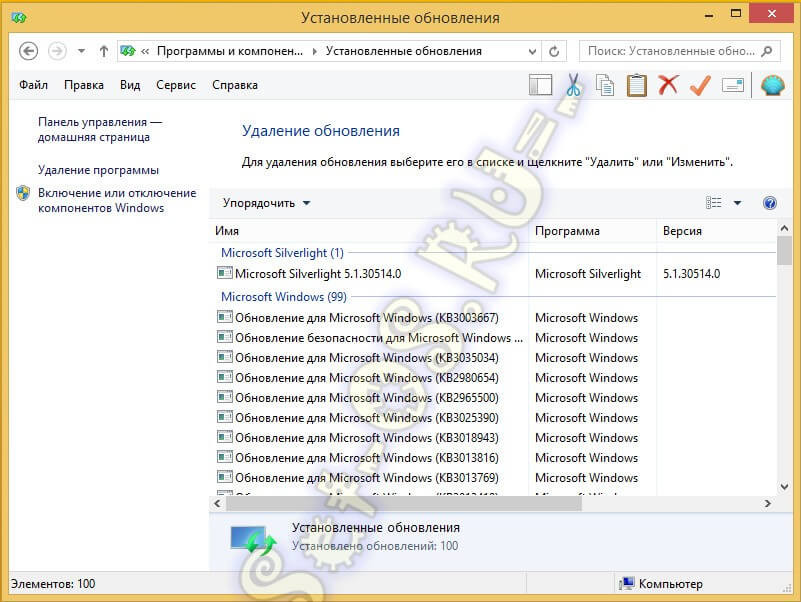Collapse the Microsoft Windows (99) group
Image resolution: width=801 pixels, height=602 pixels.
284,297
